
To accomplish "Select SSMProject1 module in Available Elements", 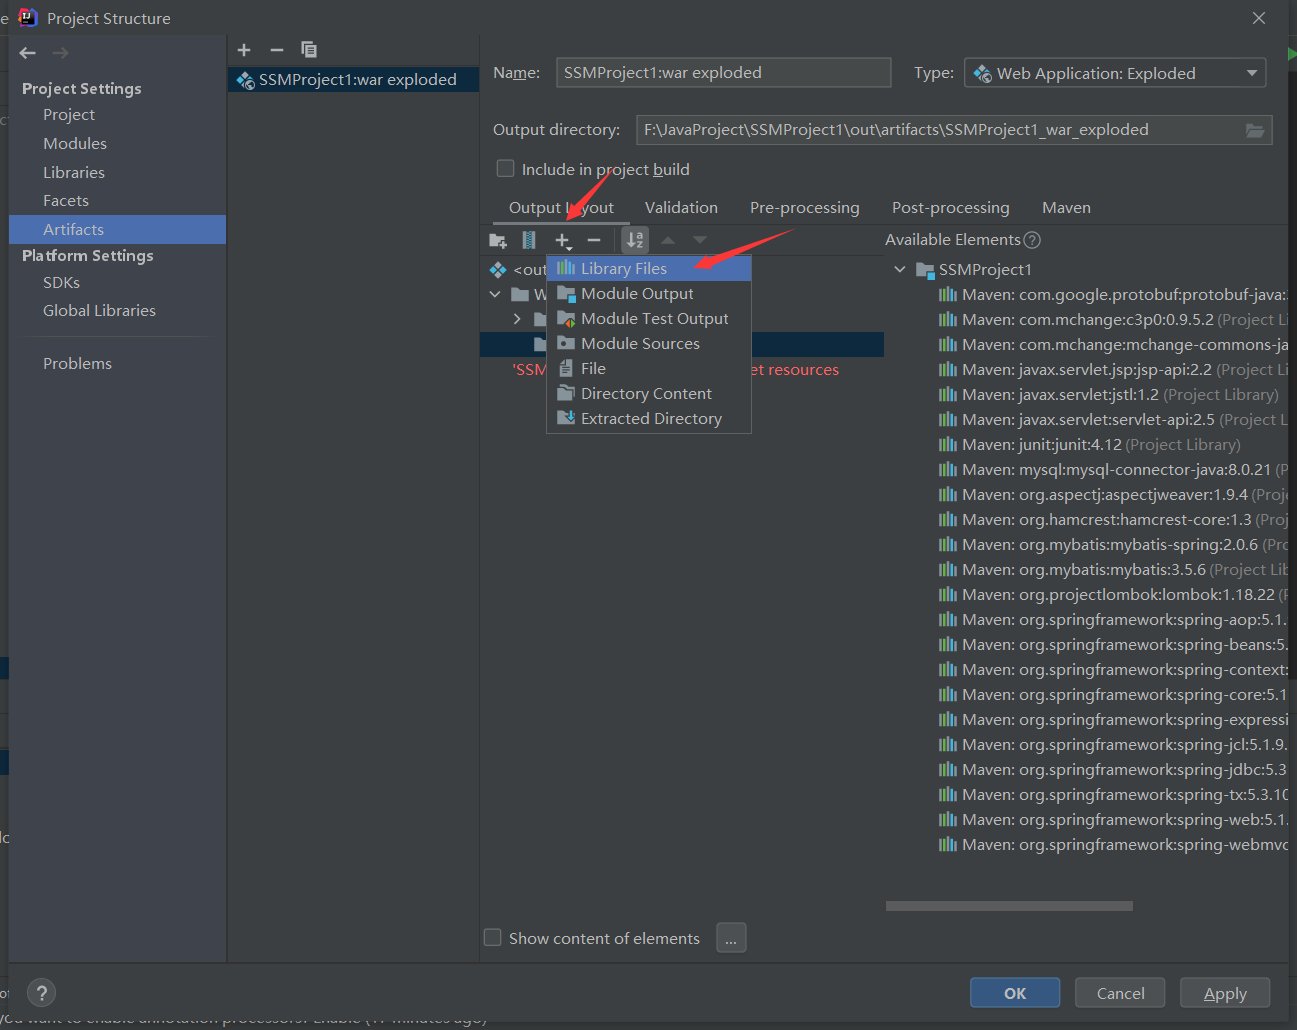I will coord(974,269).
